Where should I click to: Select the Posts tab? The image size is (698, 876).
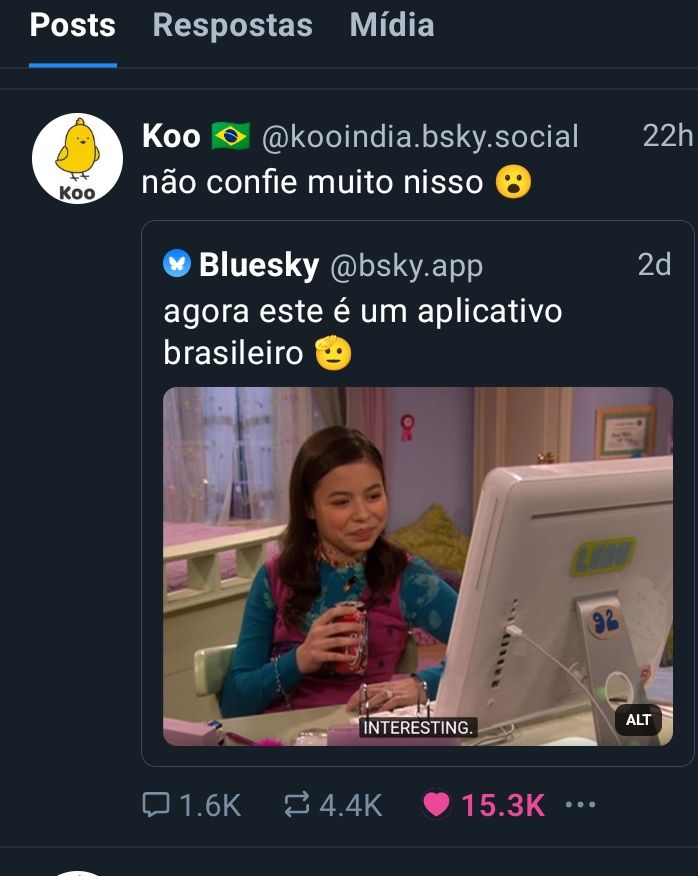pos(73,25)
